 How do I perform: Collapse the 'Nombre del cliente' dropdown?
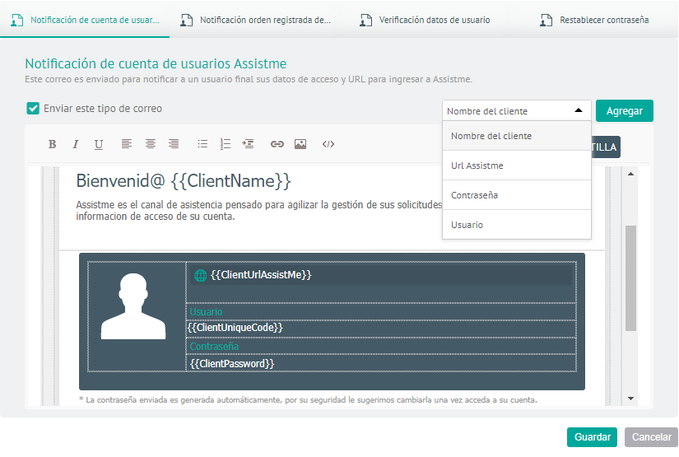(x=517, y=111)
